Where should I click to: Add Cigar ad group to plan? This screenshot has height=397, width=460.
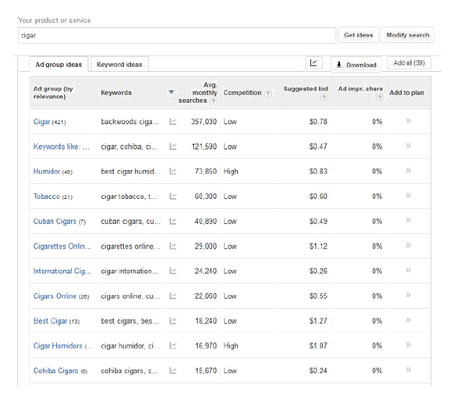408,121
